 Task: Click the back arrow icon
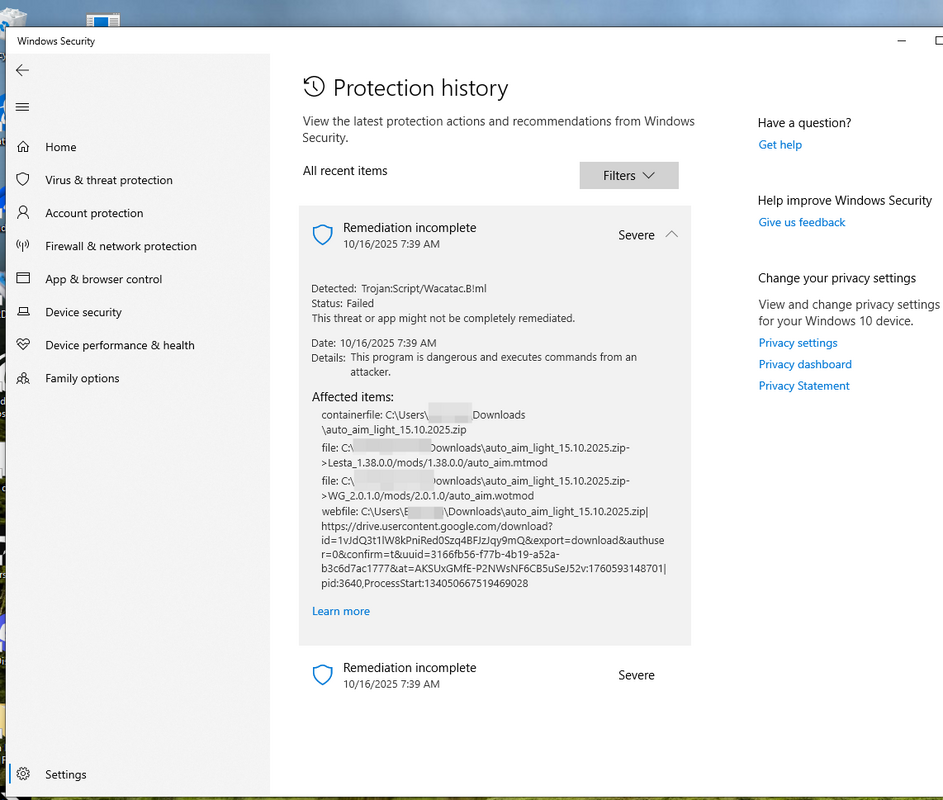pyautogui.click(x=22, y=70)
